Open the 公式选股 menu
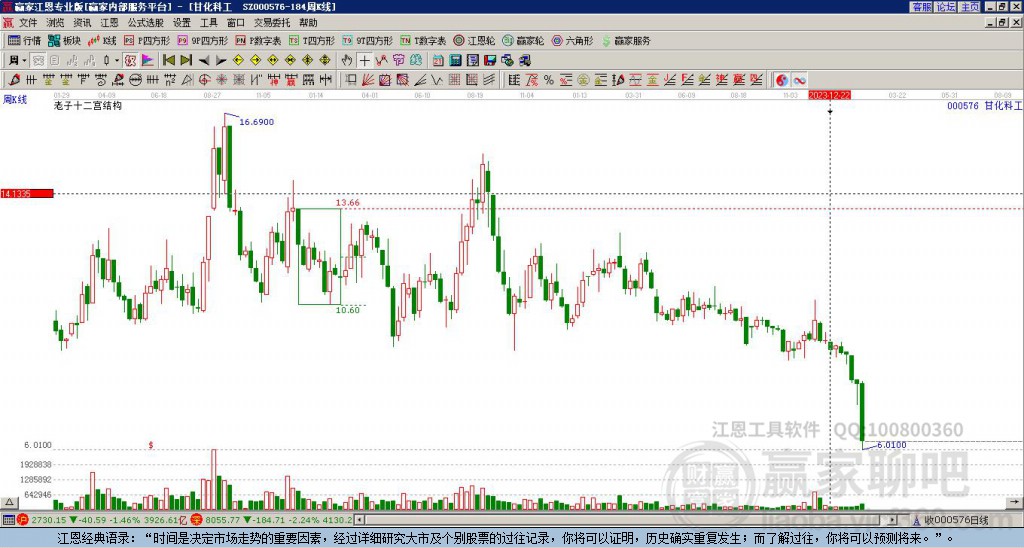 coord(146,23)
